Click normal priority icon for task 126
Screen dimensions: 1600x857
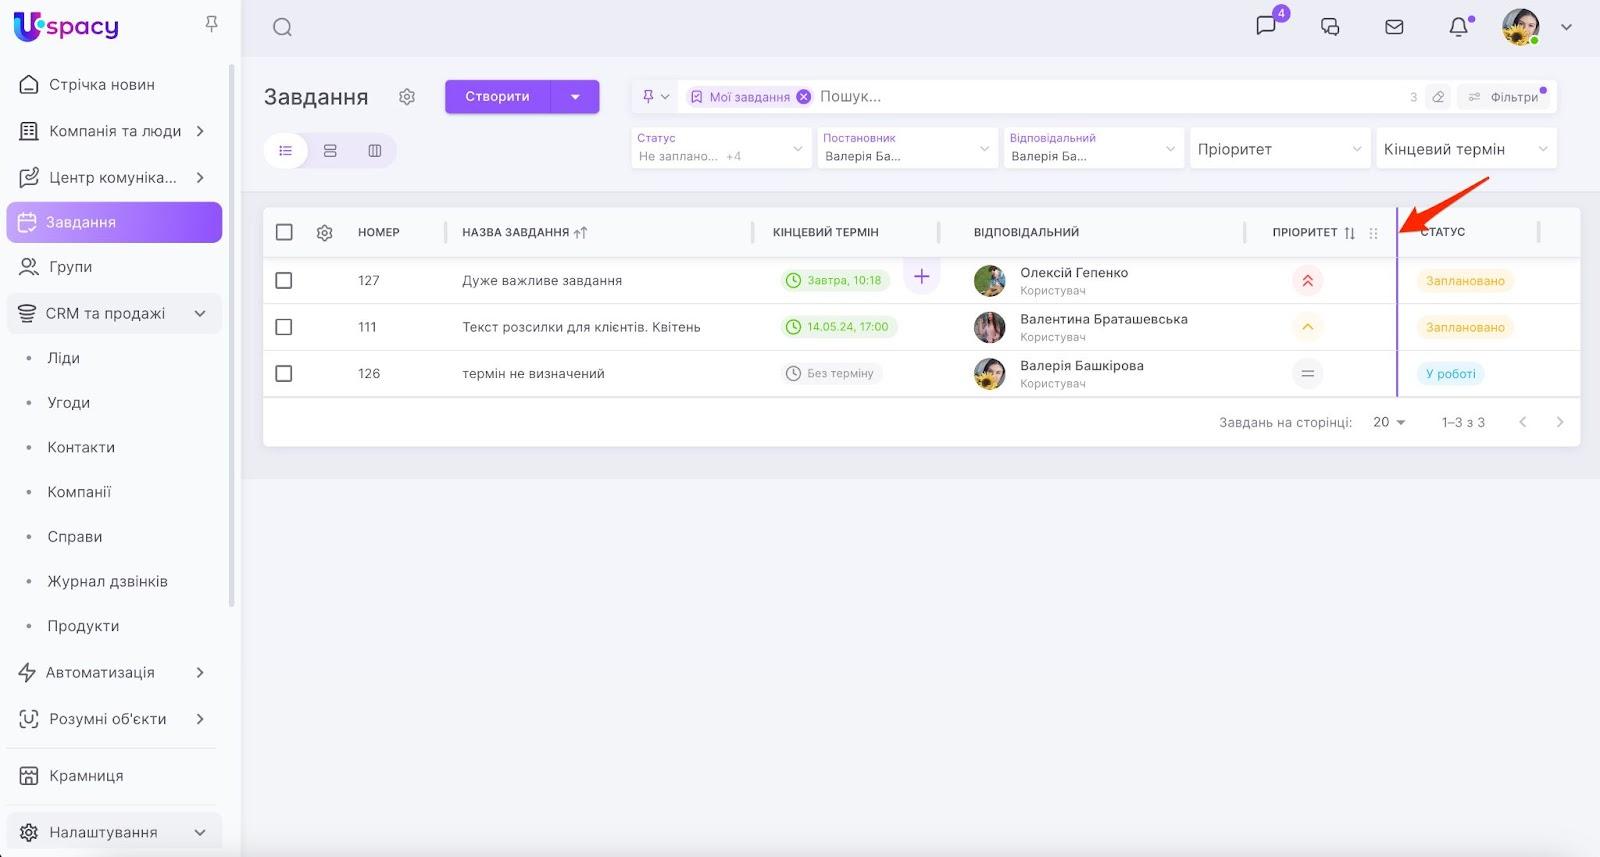1307,374
